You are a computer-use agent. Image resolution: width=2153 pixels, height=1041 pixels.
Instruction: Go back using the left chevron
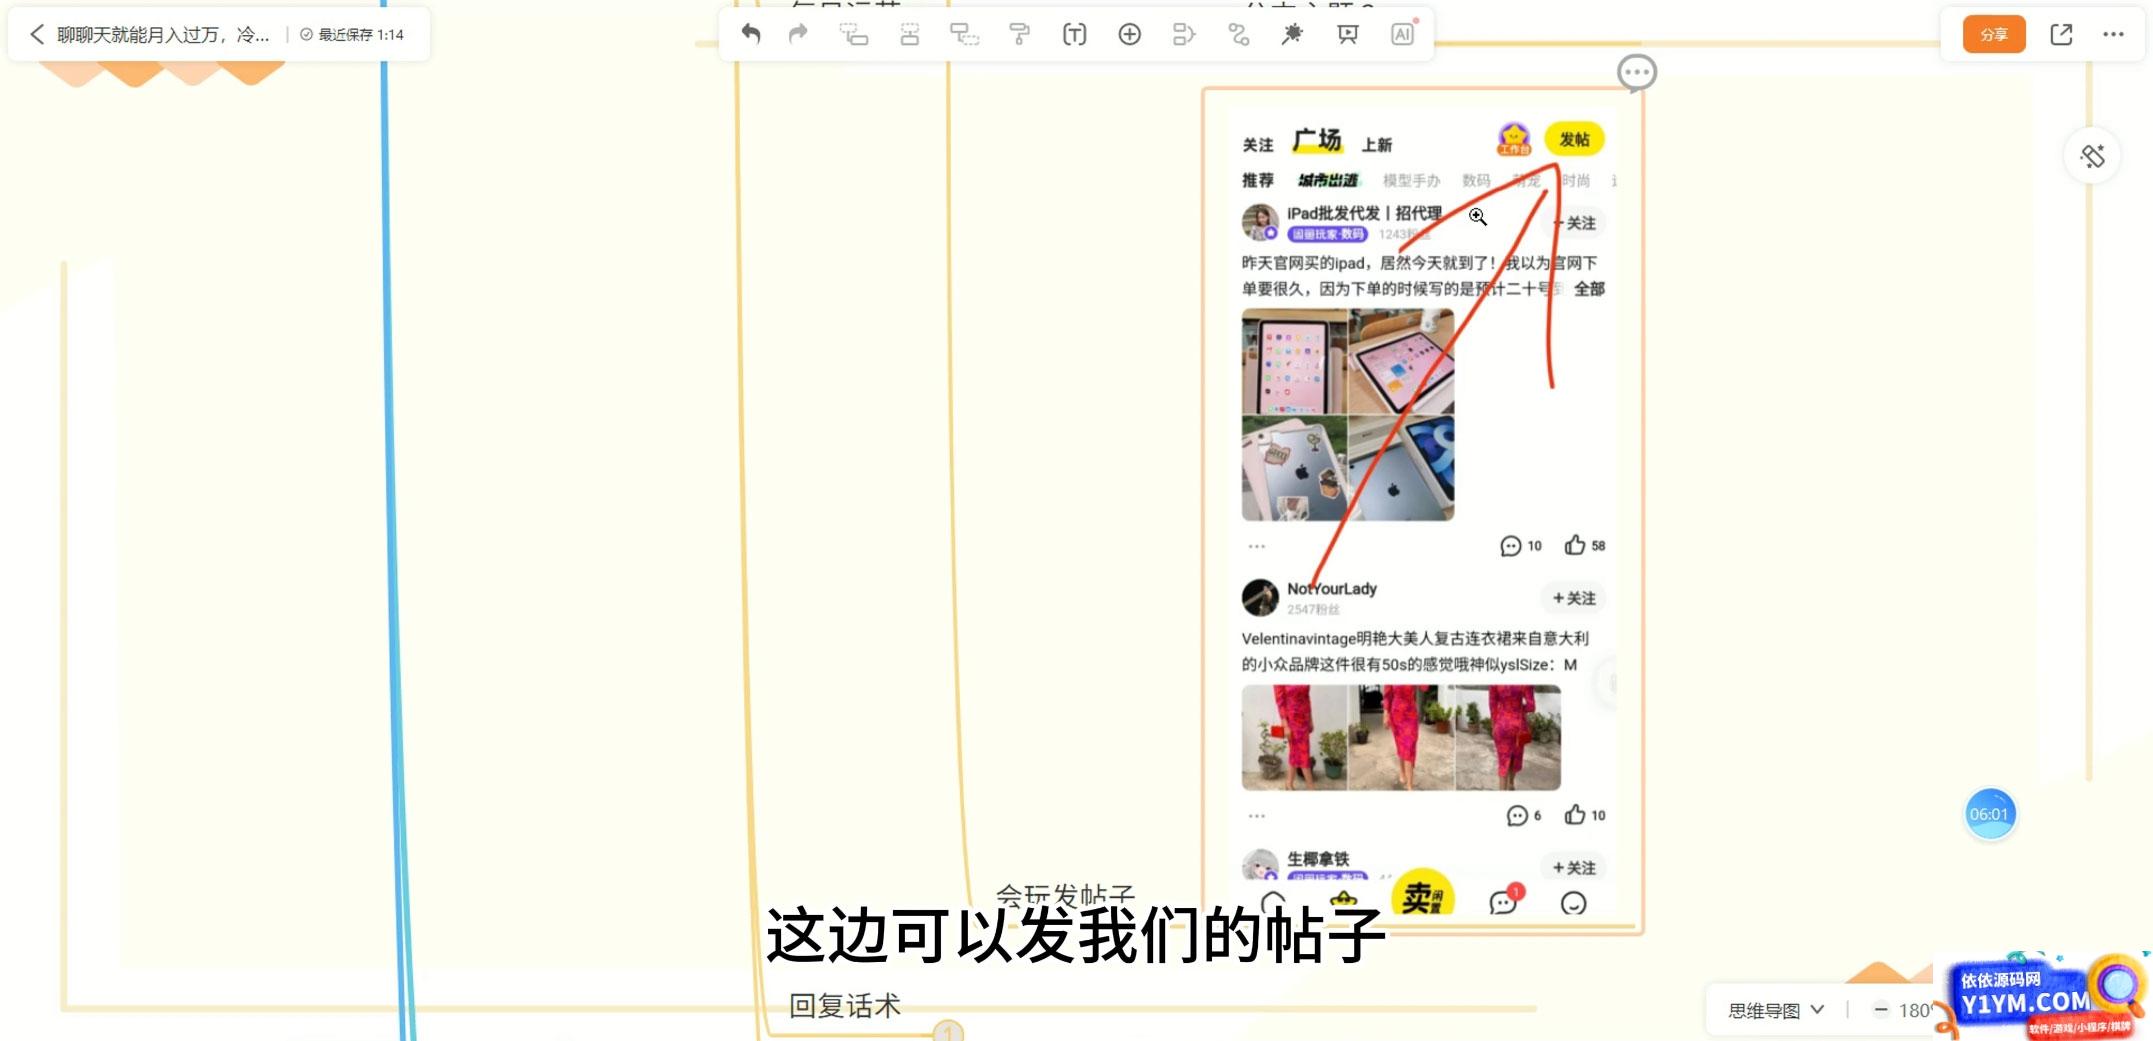(x=37, y=35)
